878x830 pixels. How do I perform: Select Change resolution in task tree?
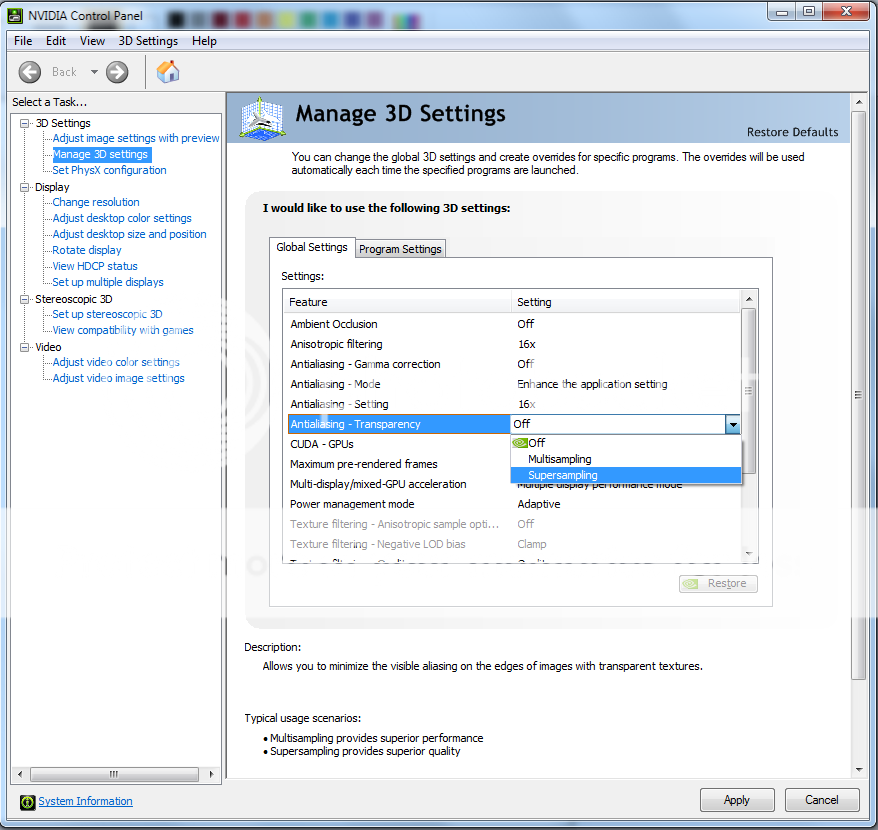[x=96, y=202]
